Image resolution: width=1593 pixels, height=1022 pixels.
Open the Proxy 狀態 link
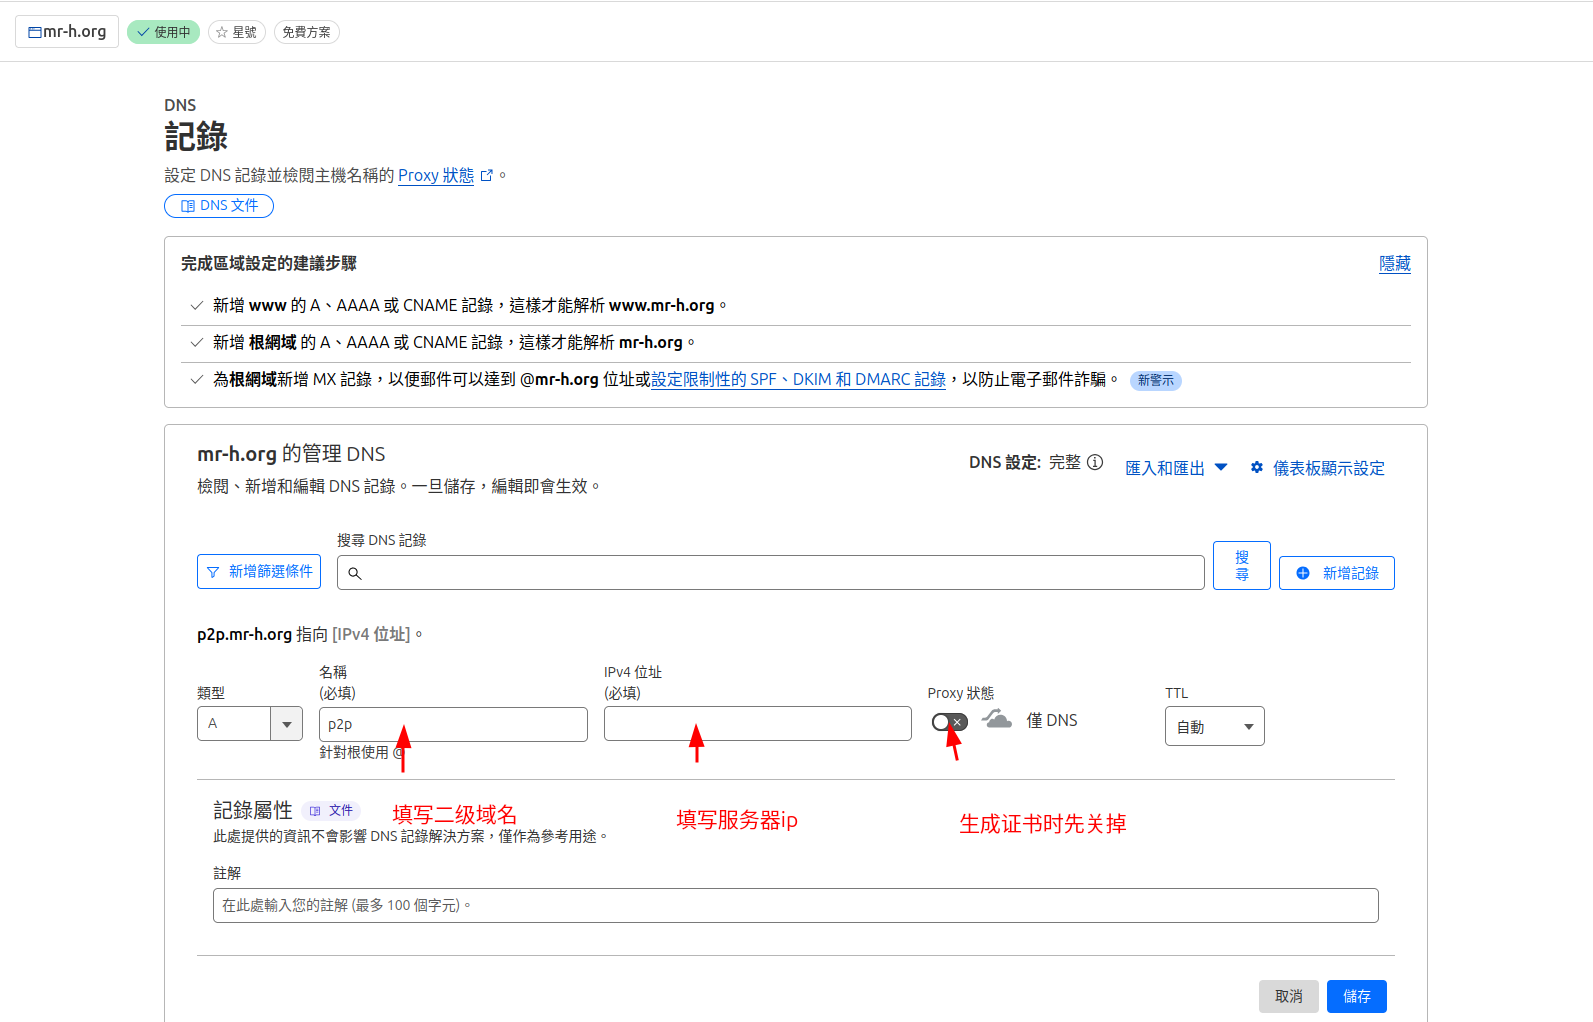coord(436,175)
